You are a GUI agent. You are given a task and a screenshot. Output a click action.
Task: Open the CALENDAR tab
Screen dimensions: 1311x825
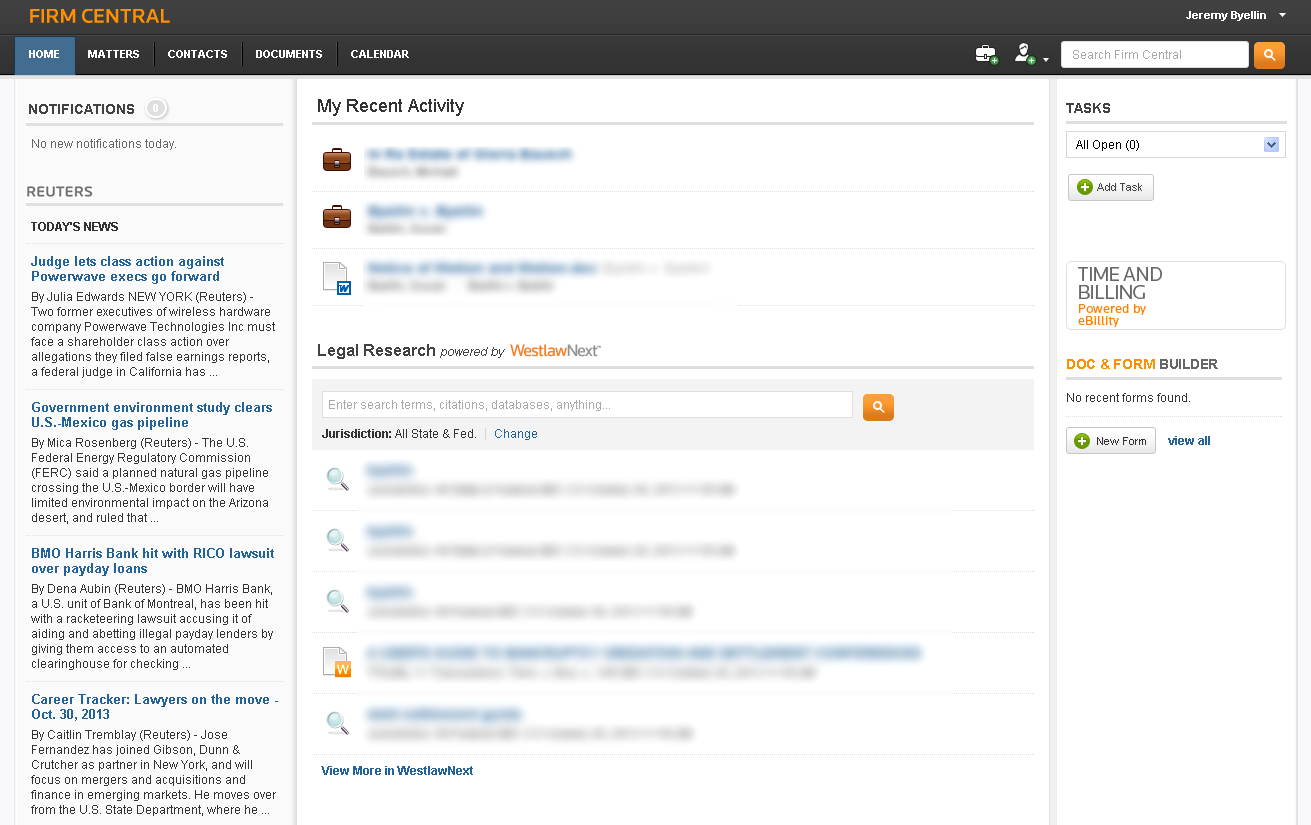pos(379,55)
